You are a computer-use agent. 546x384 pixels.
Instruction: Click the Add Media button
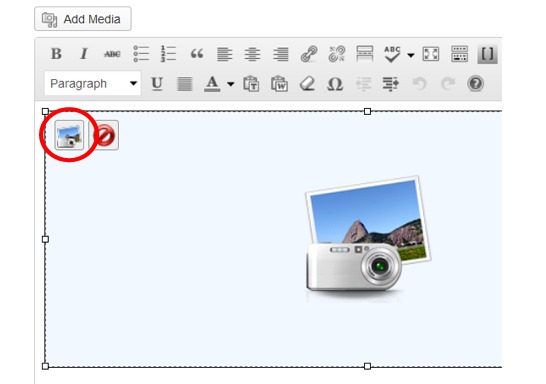[x=83, y=19]
